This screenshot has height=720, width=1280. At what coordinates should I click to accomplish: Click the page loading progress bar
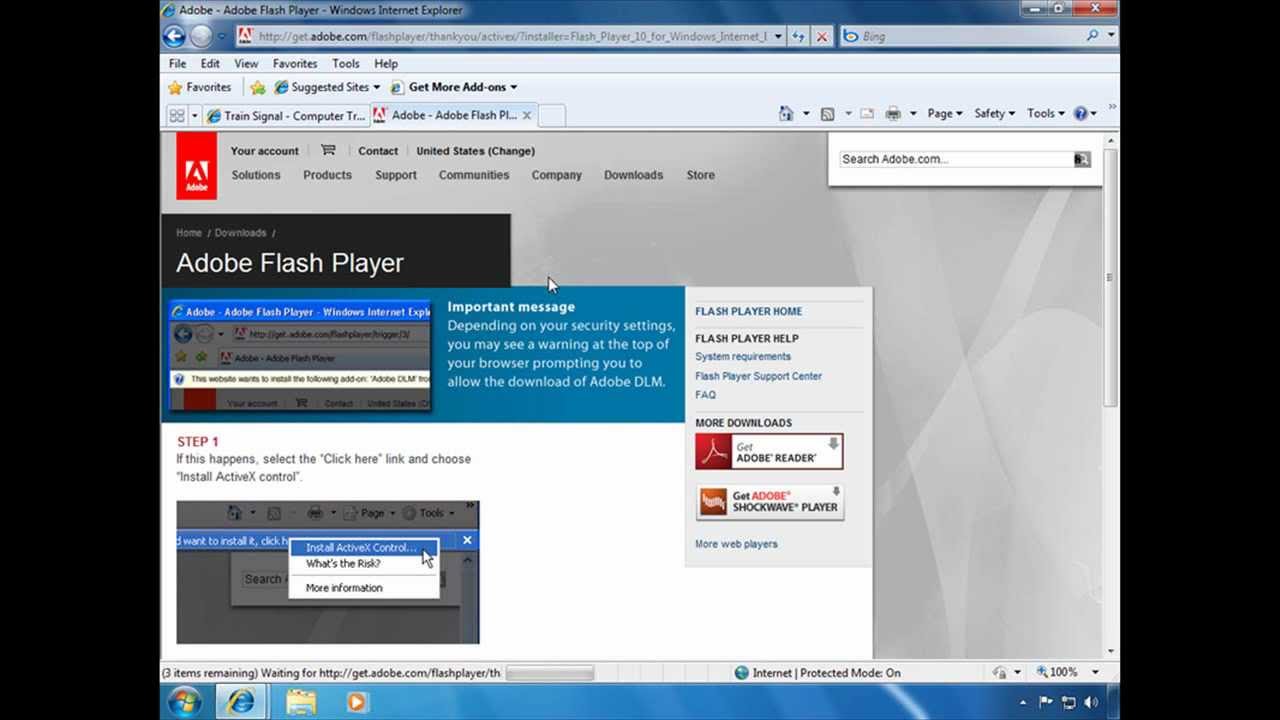[x=550, y=673]
